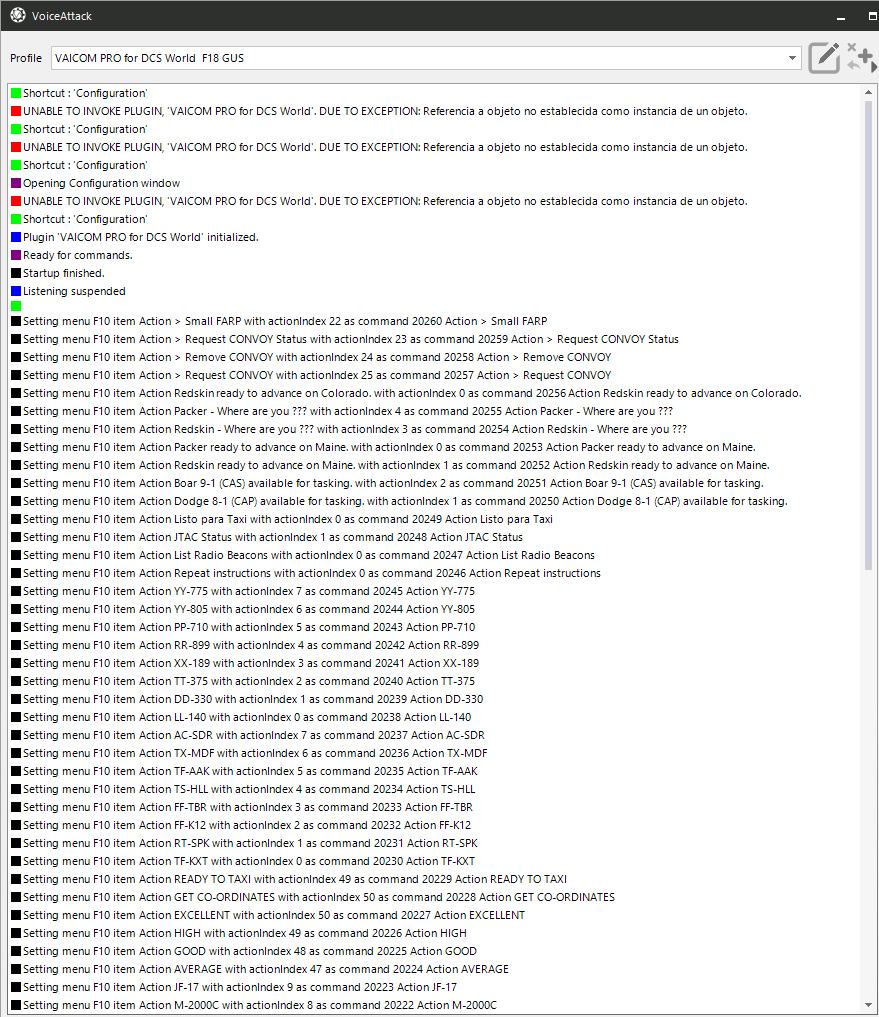Select the 'XX-189' command 20241 line

245,664
